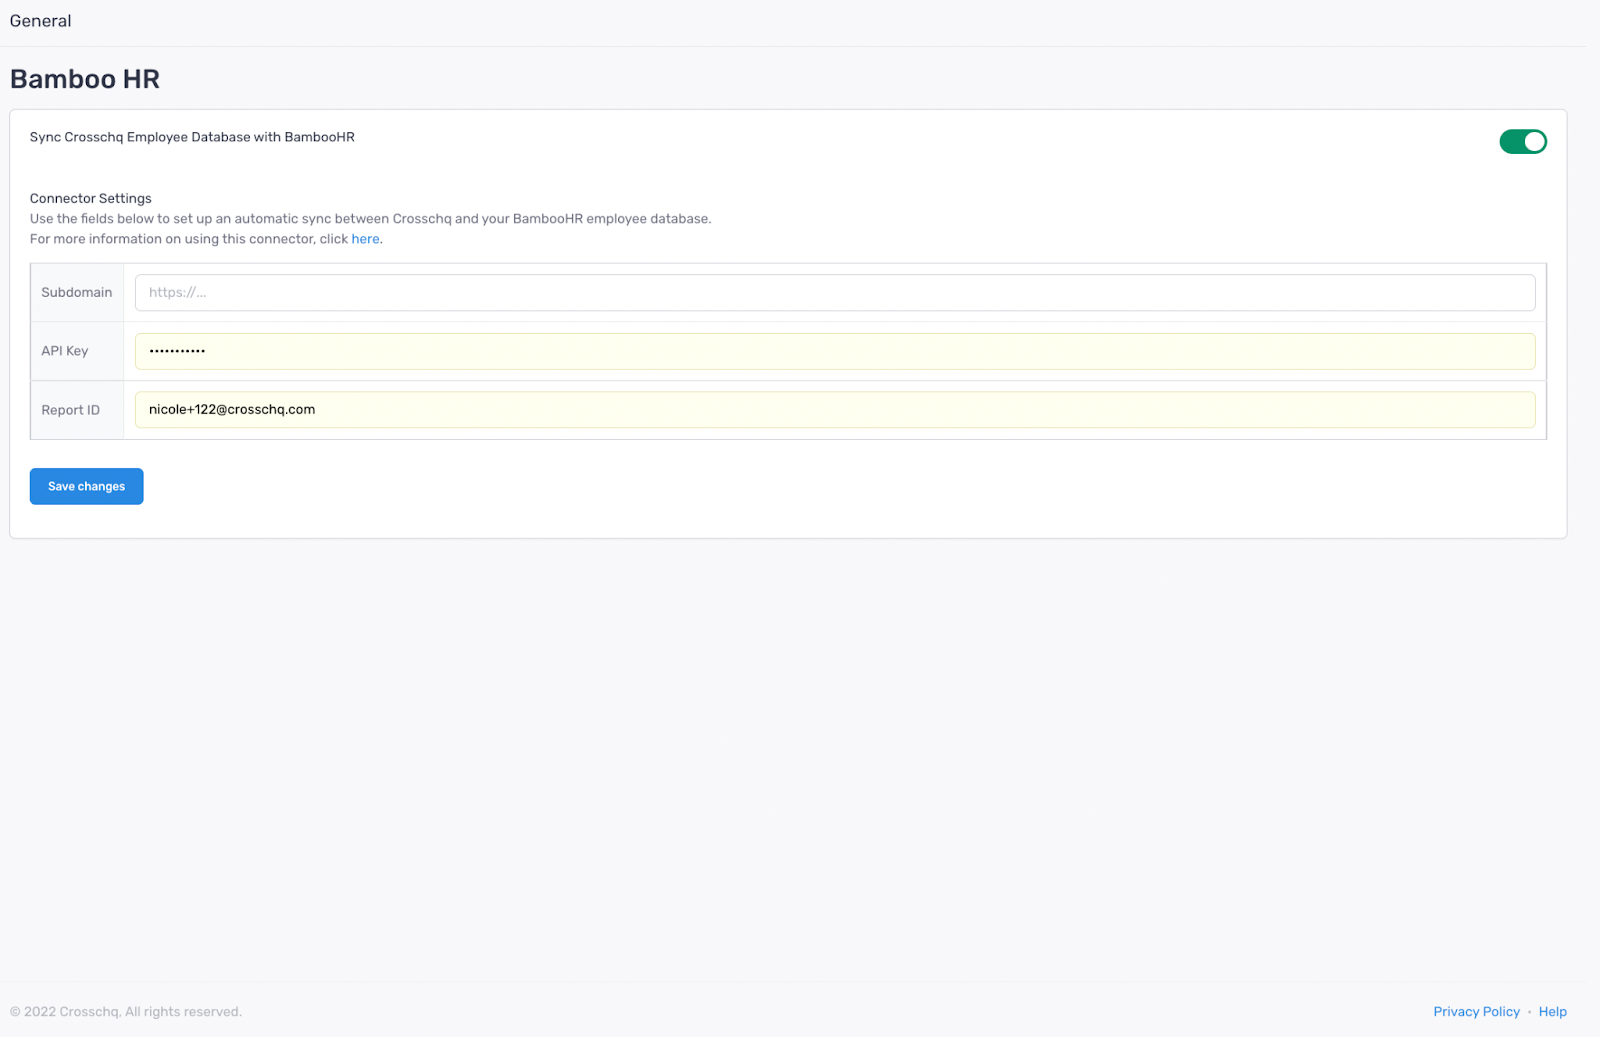Click the General header text
This screenshot has height=1037, width=1600.
click(x=41, y=21)
